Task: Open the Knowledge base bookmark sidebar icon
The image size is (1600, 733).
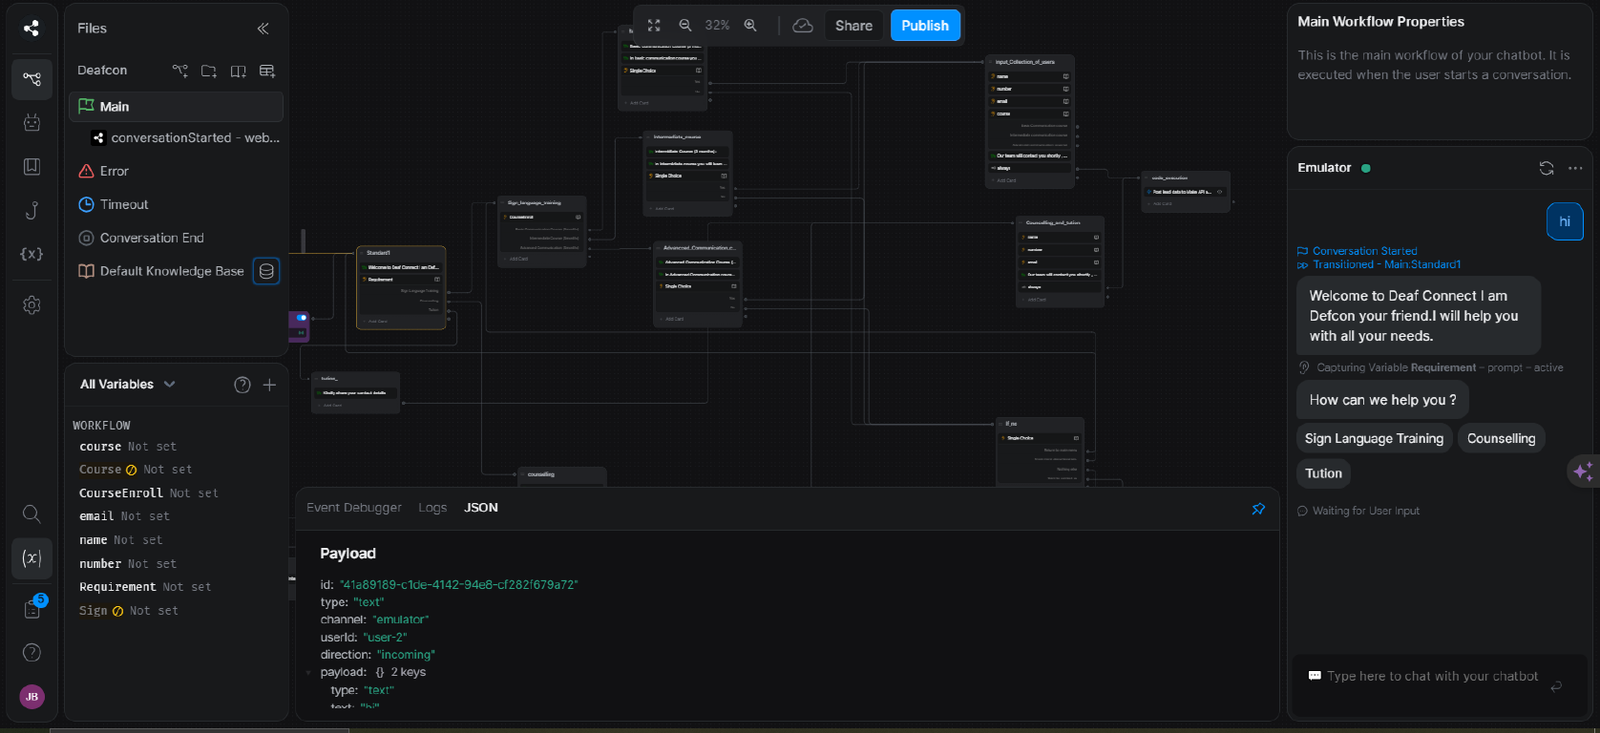Action: (32, 166)
